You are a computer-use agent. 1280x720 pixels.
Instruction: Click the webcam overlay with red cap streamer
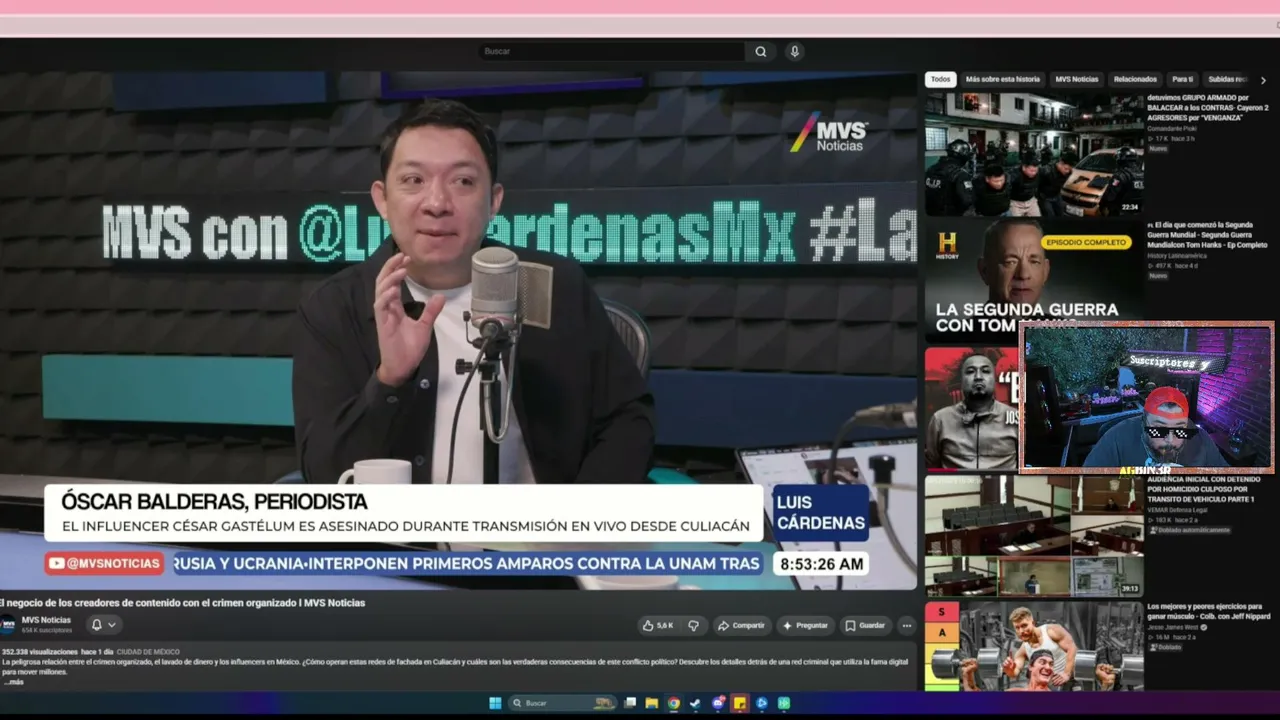click(x=1146, y=397)
